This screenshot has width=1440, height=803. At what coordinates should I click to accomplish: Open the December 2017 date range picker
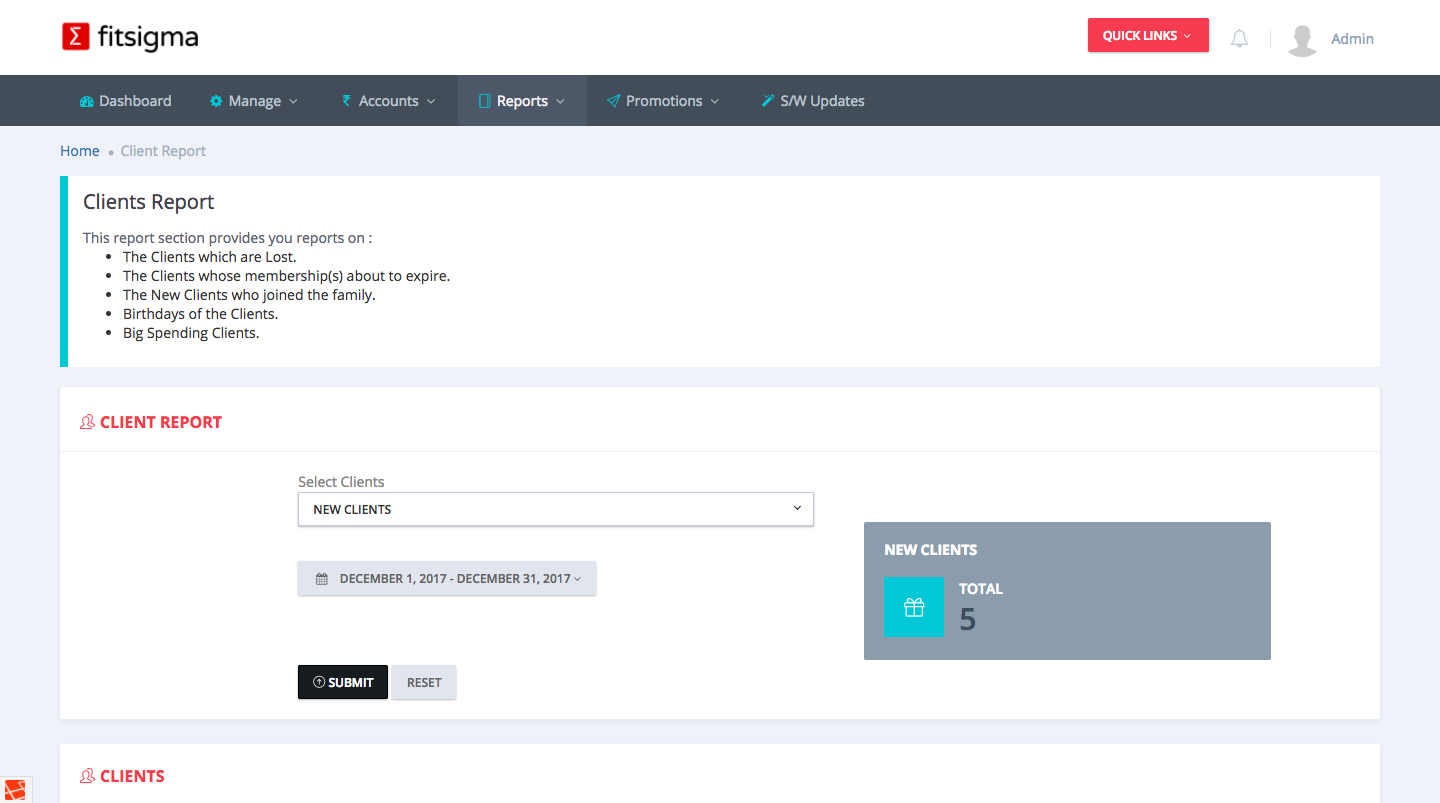pos(447,579)
